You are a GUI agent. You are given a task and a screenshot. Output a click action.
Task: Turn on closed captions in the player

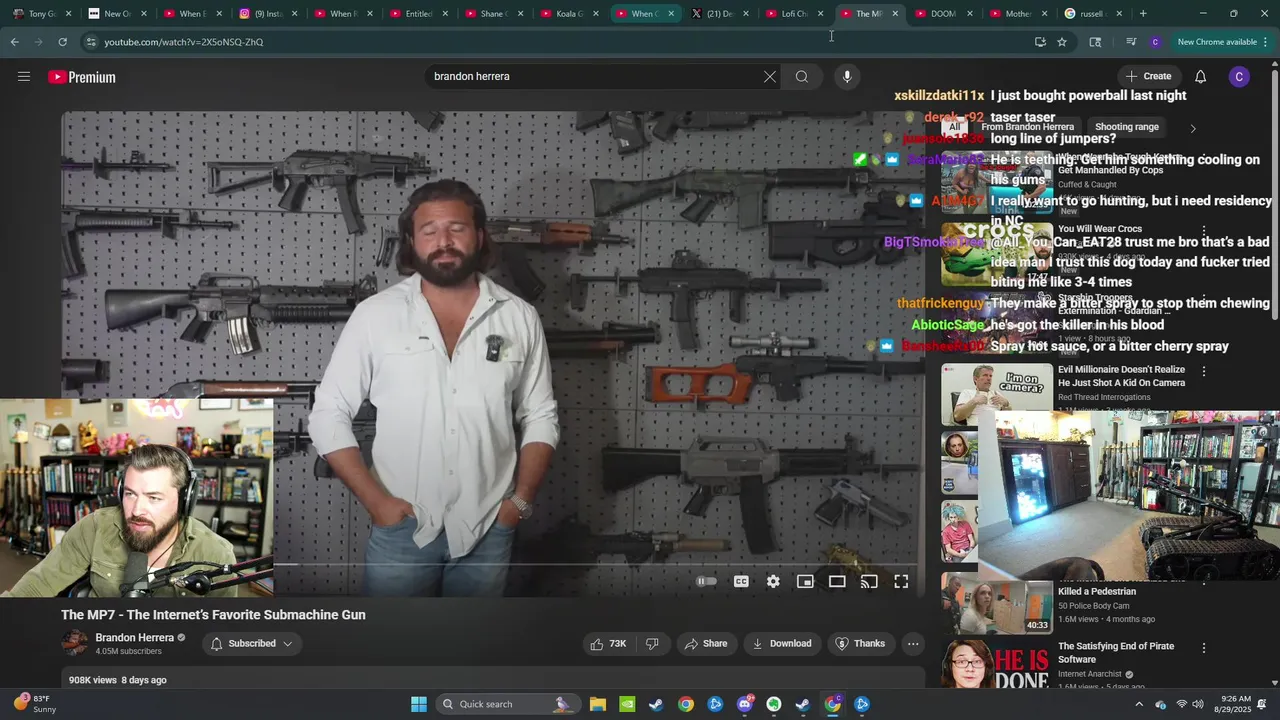click(x=741, y=581)
